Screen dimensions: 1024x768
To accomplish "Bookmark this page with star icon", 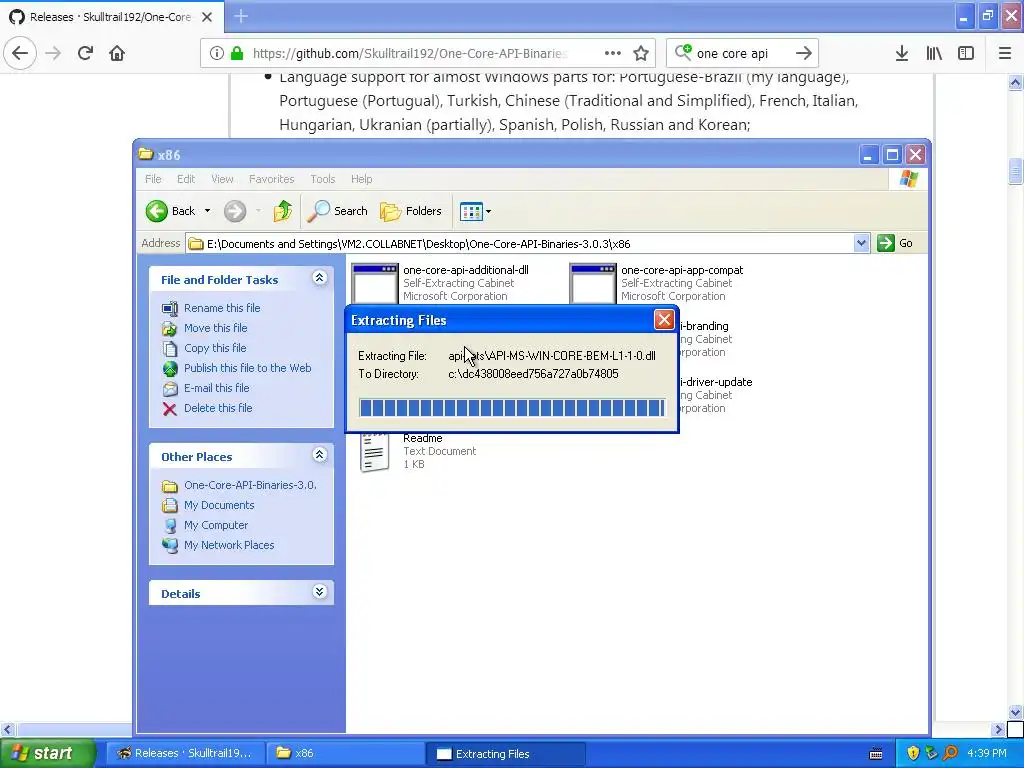I will [641, 53].
